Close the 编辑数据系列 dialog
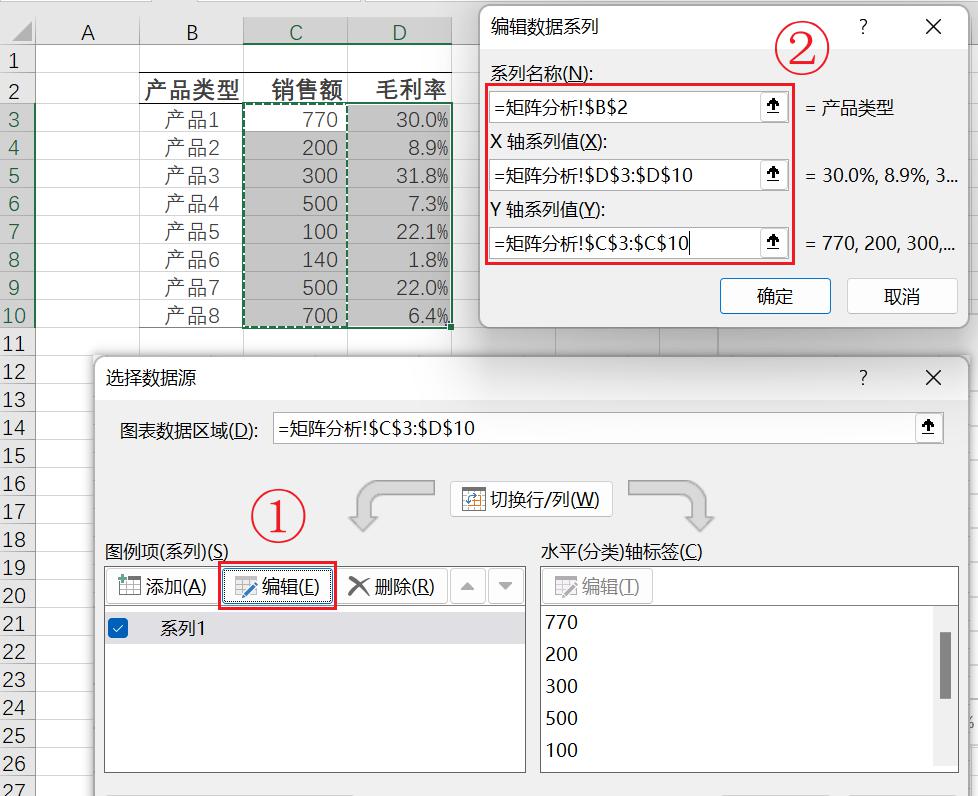Image resolution: width=978 pixels, height=796 pixels. pos(934,27)
